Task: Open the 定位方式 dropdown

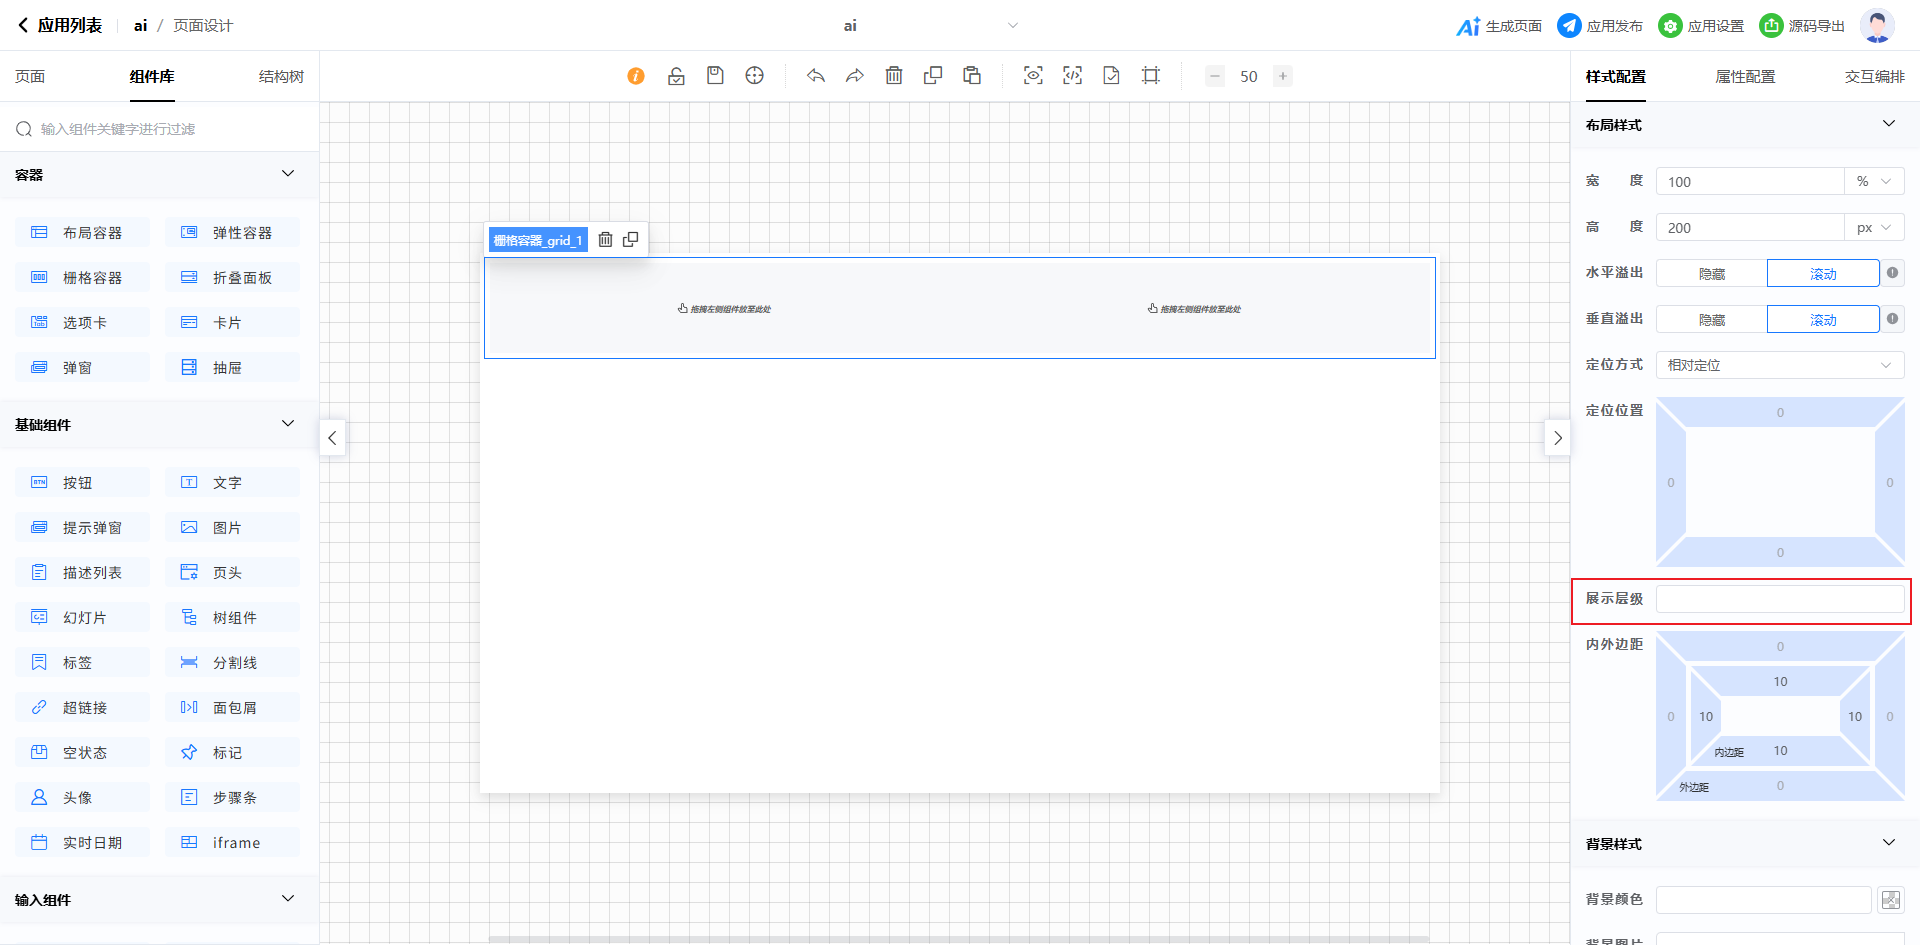Action: point(1779,365)
